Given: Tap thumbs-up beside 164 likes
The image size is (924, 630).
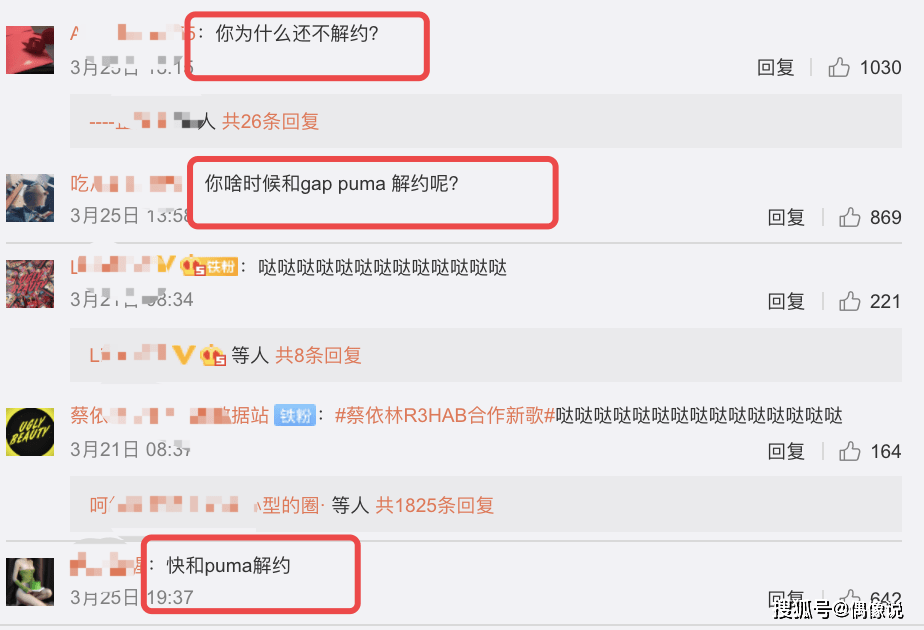Looking at the screenshot, I should tap(849, 451).
